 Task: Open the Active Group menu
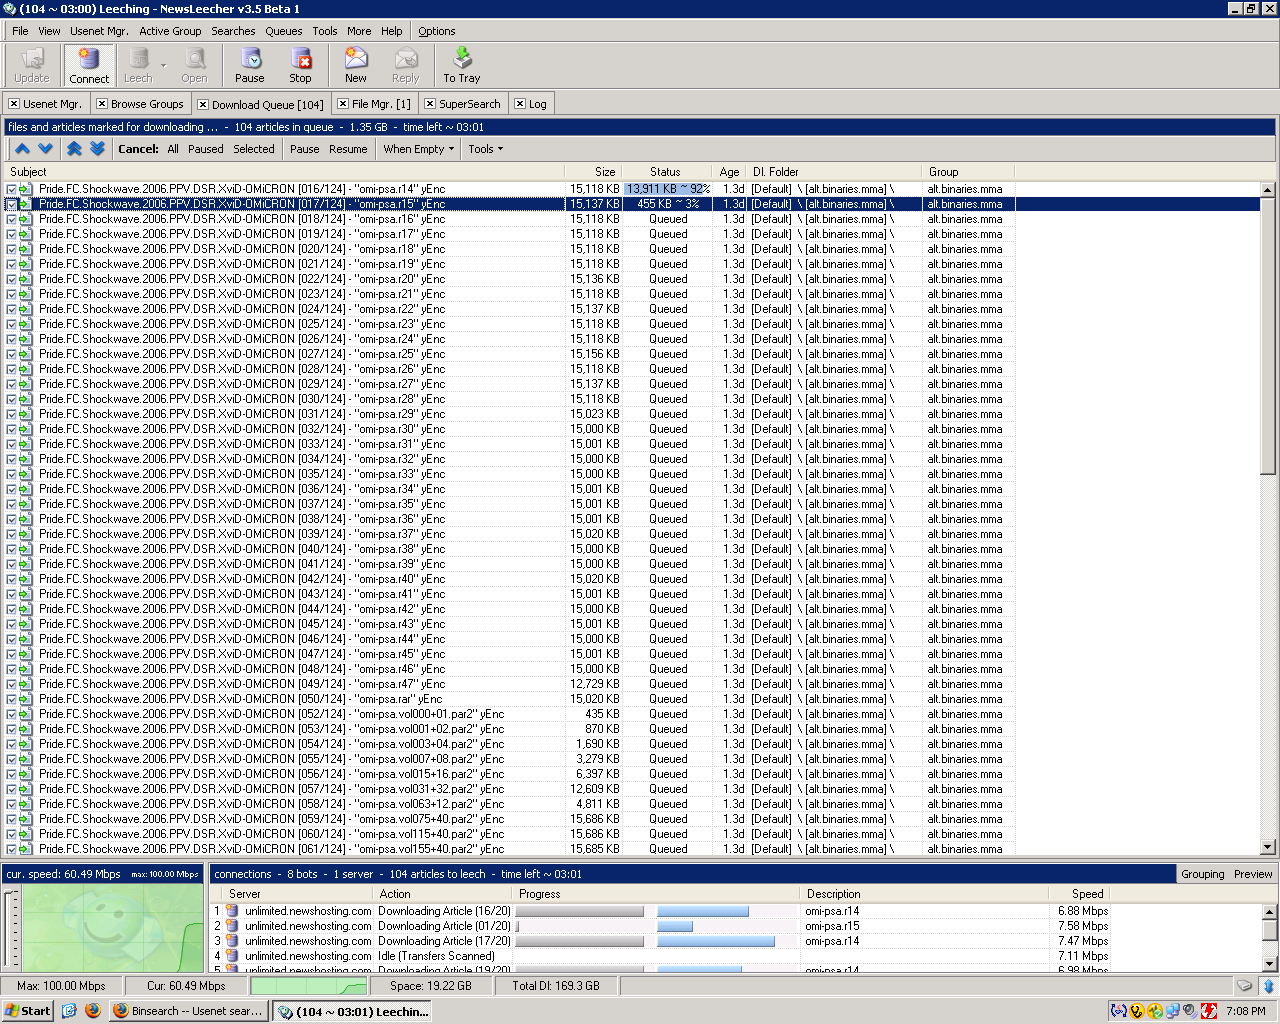tap(170, 31)
